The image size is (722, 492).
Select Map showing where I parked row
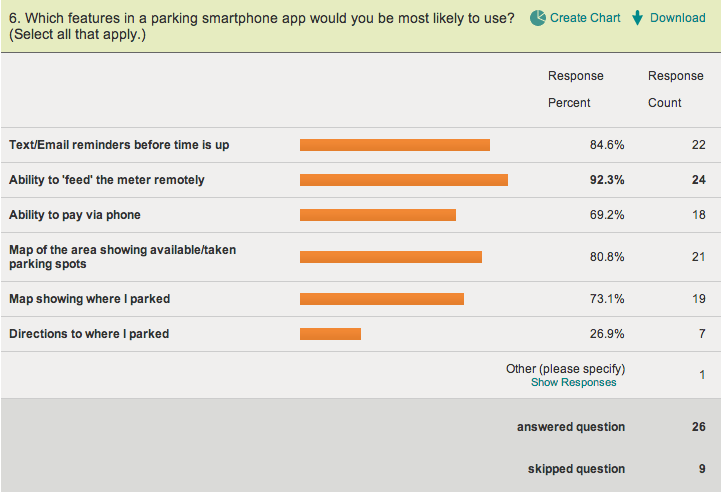click(x=361, y=299)
